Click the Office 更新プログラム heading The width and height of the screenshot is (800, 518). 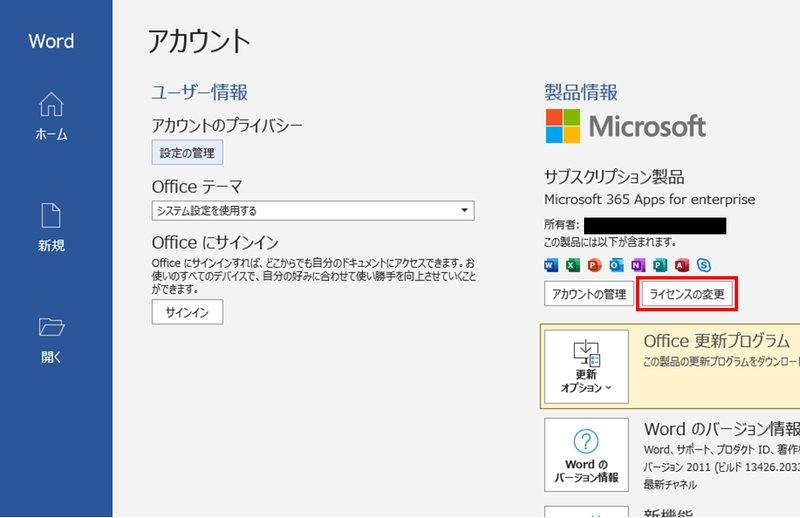coord(716,340)
